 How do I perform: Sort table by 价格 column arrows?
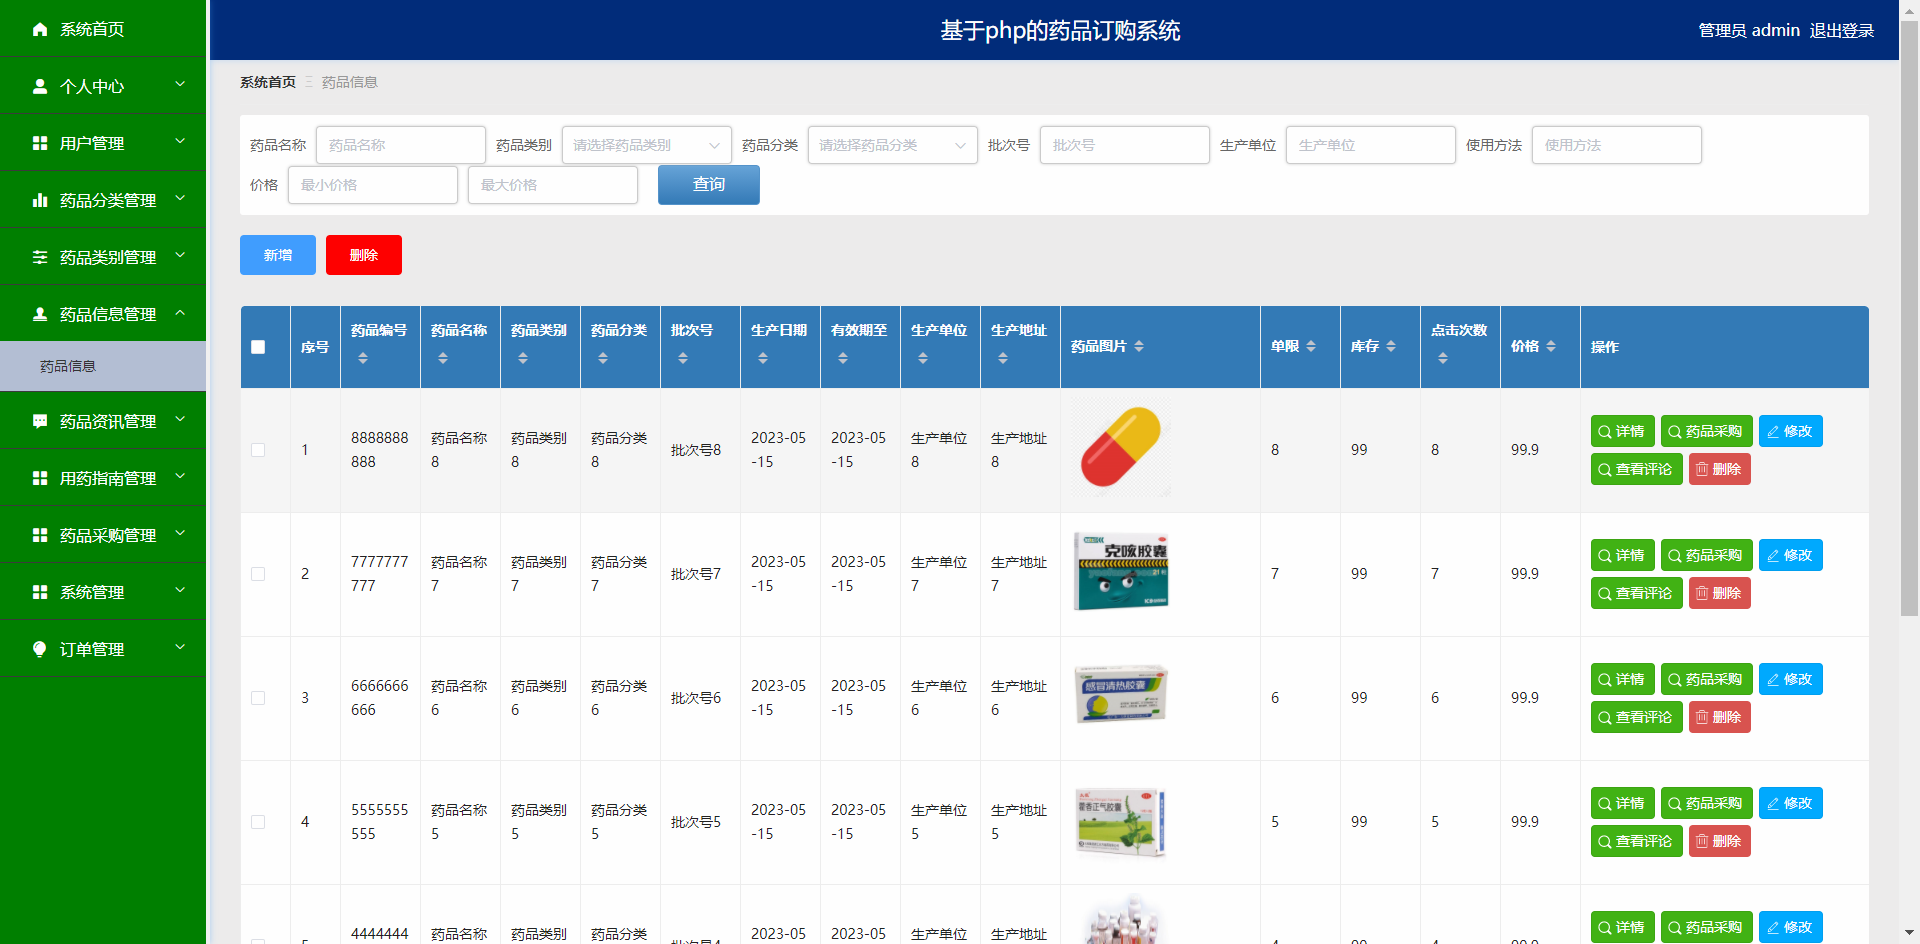pos(1551,346)
